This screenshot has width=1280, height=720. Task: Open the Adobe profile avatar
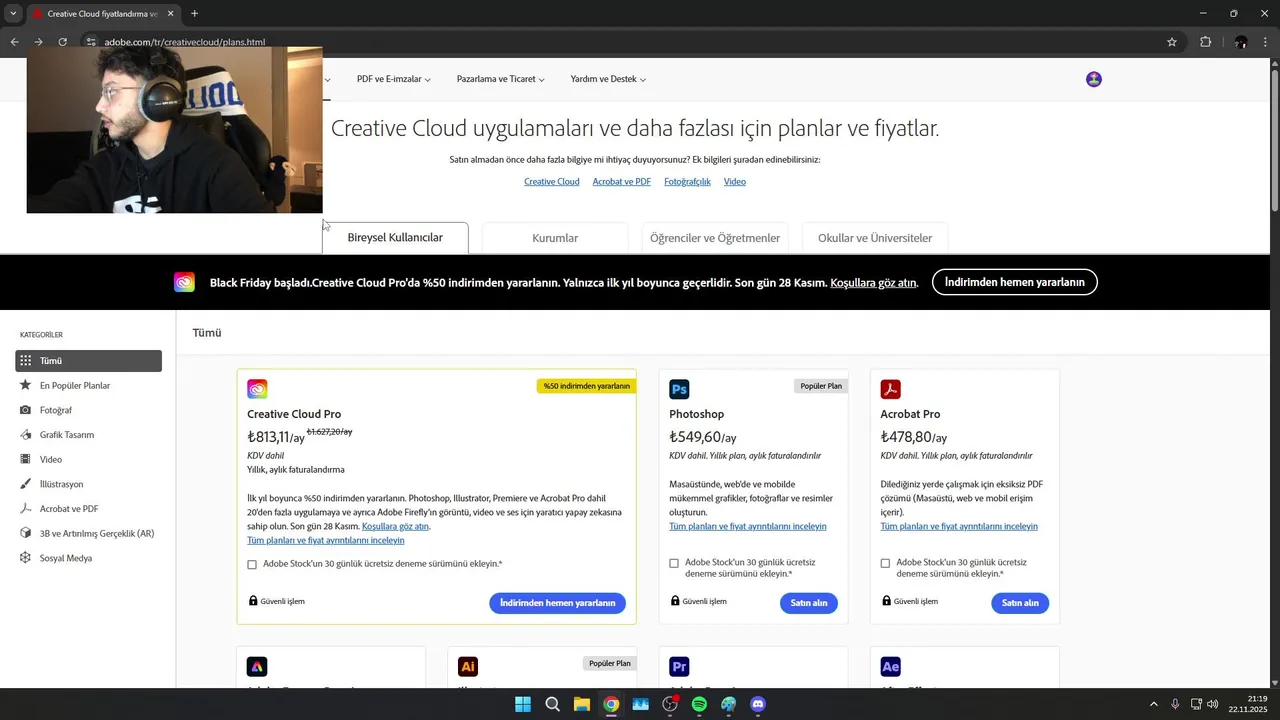(x=1094, y=79)
